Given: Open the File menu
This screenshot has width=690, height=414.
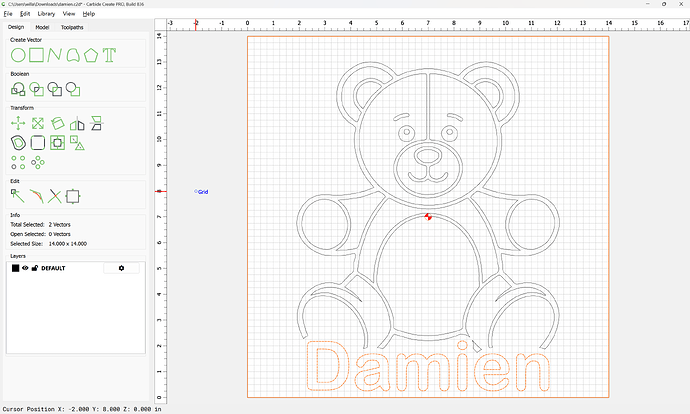Looking at the screenshot, I should point(8,14).
